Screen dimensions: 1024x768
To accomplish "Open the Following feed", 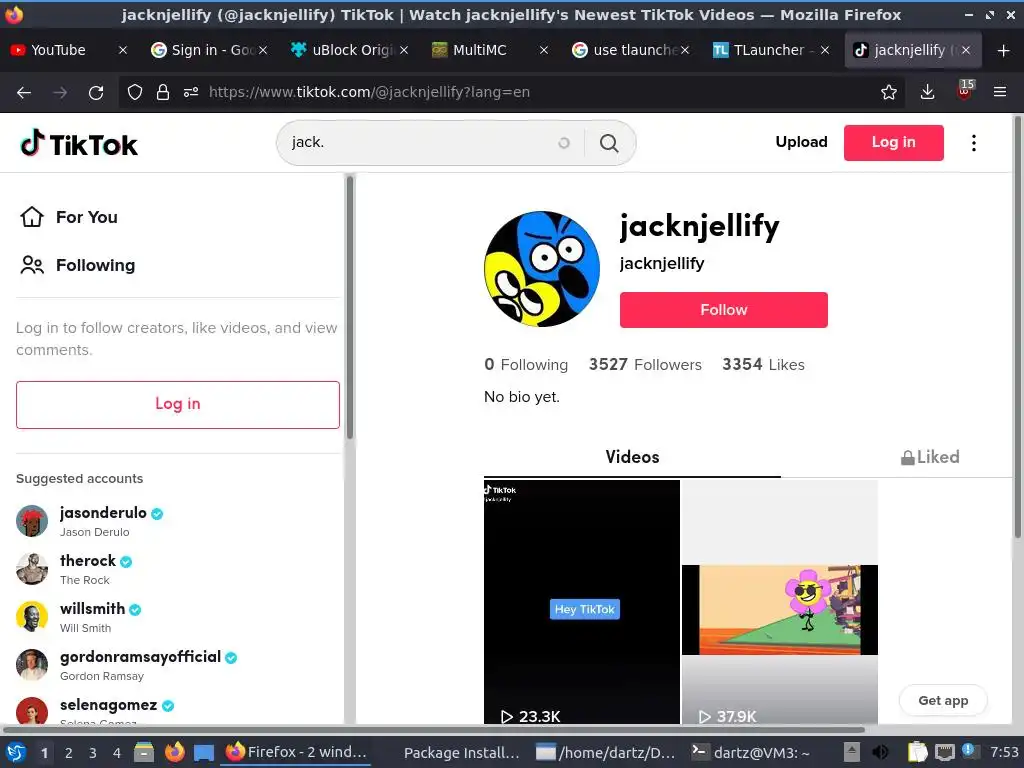I will click(x=95, y=265).
